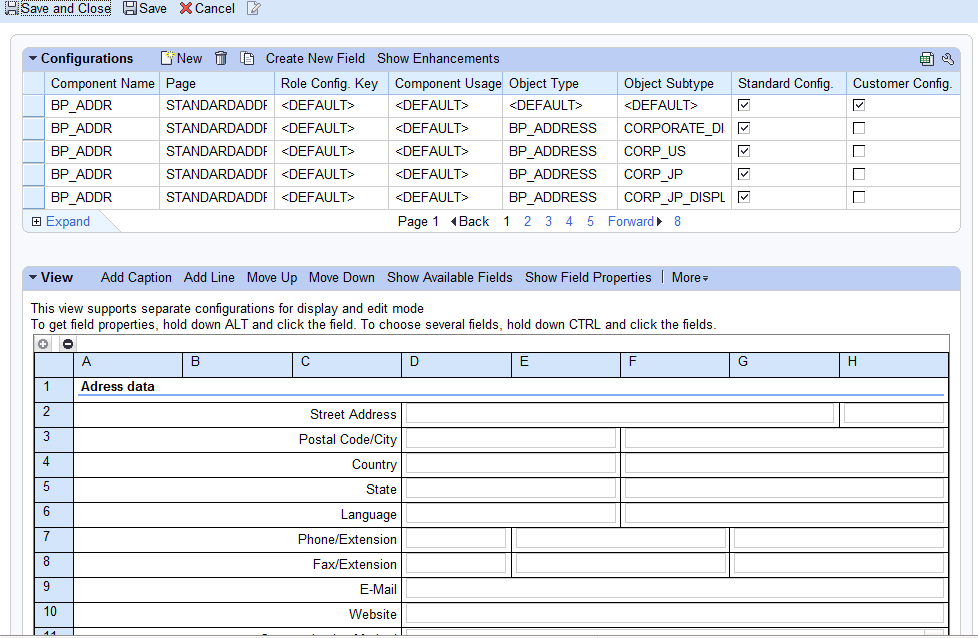Click the Object Subtype column header
Screen dimensions: 978x638
[x=674, y=83]
